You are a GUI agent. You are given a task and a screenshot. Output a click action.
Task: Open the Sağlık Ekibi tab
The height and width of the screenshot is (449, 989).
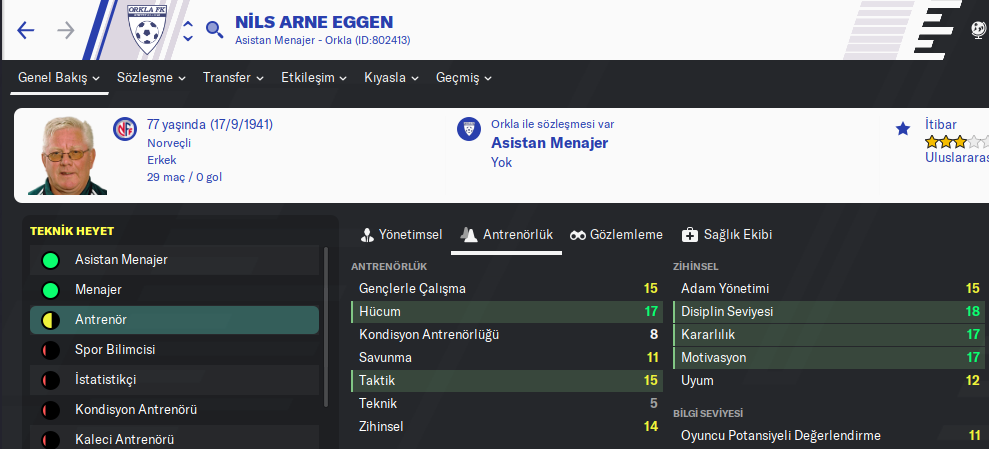point(726,235)
